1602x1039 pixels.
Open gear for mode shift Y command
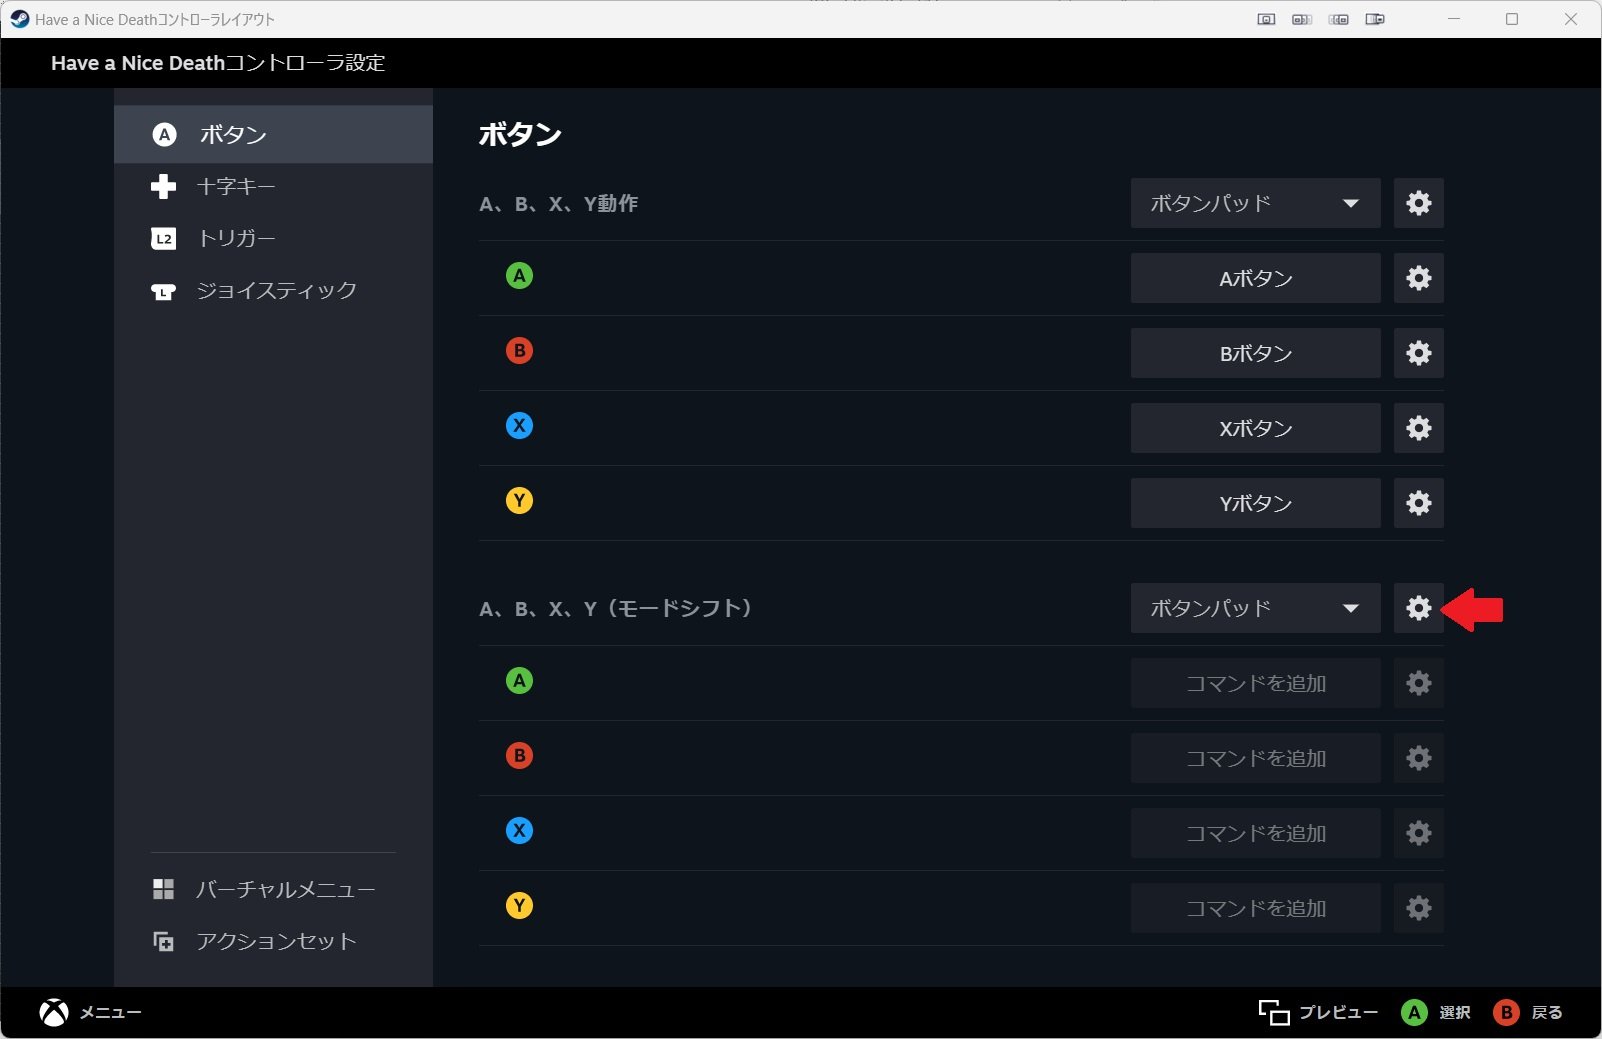(1418, 908)
